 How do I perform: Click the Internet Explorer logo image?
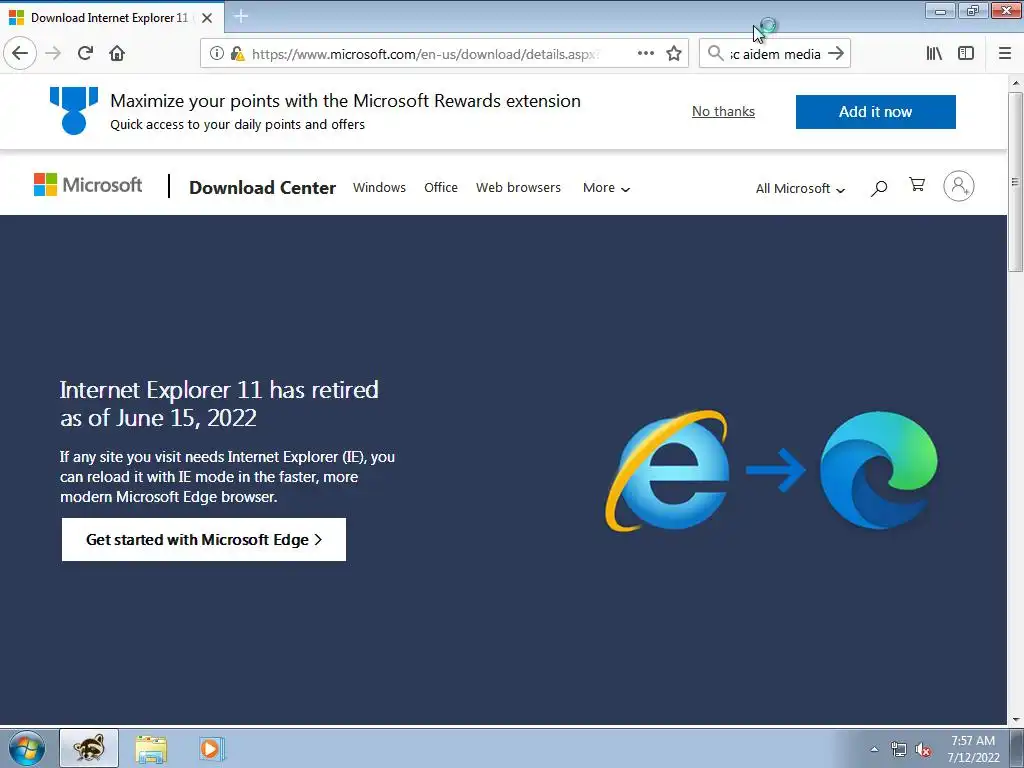pyautogui.click(x=667, y=470)
